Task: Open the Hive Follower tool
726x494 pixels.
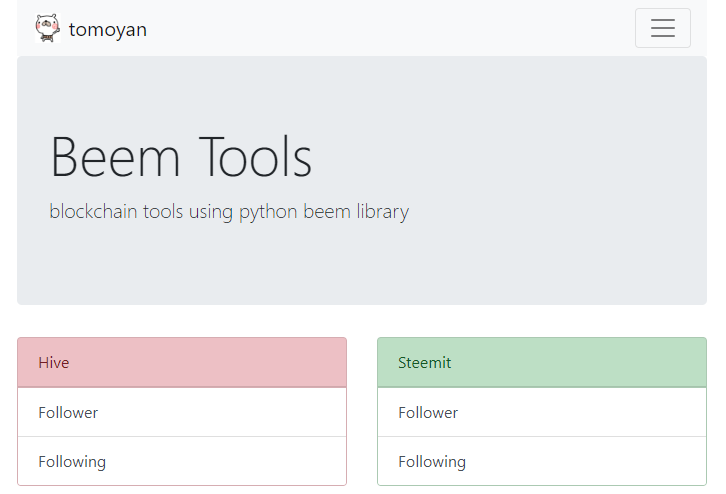Action: coord(182,412)
